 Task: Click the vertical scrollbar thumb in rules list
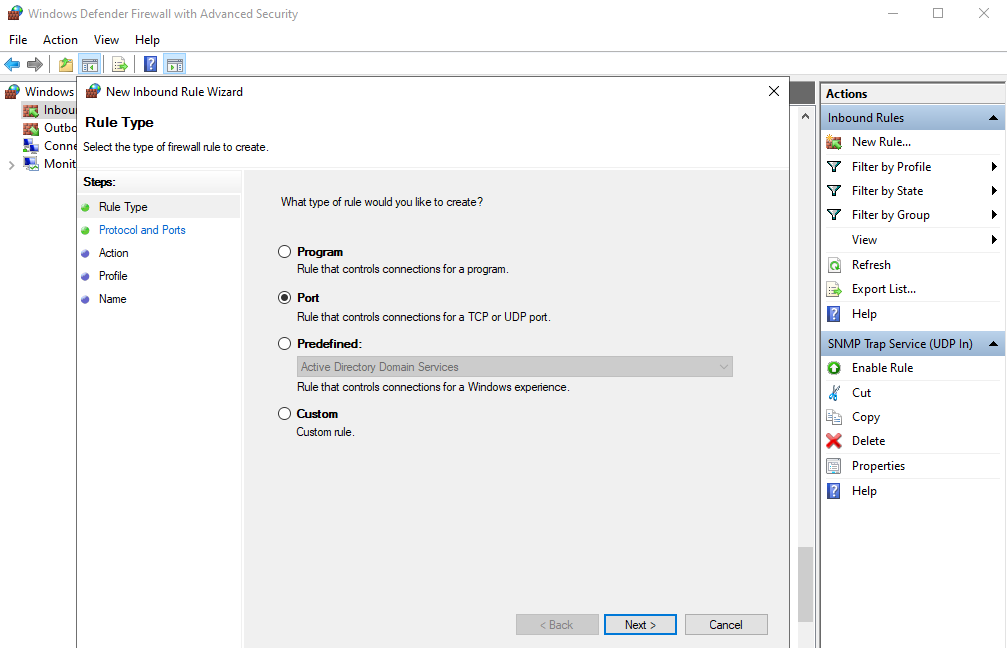(x=805, y=584)
